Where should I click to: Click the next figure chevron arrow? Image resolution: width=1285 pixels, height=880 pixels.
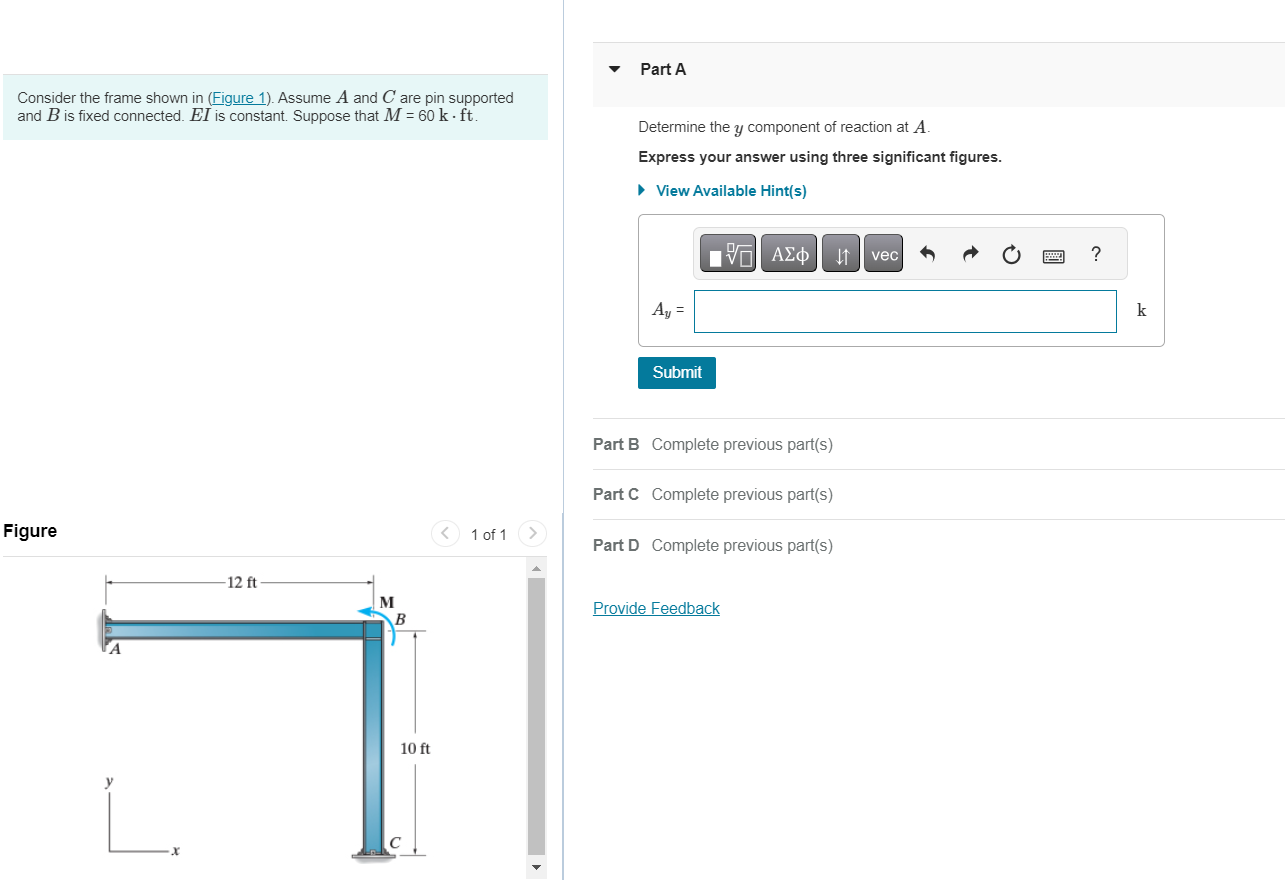(x=532, y=533)
